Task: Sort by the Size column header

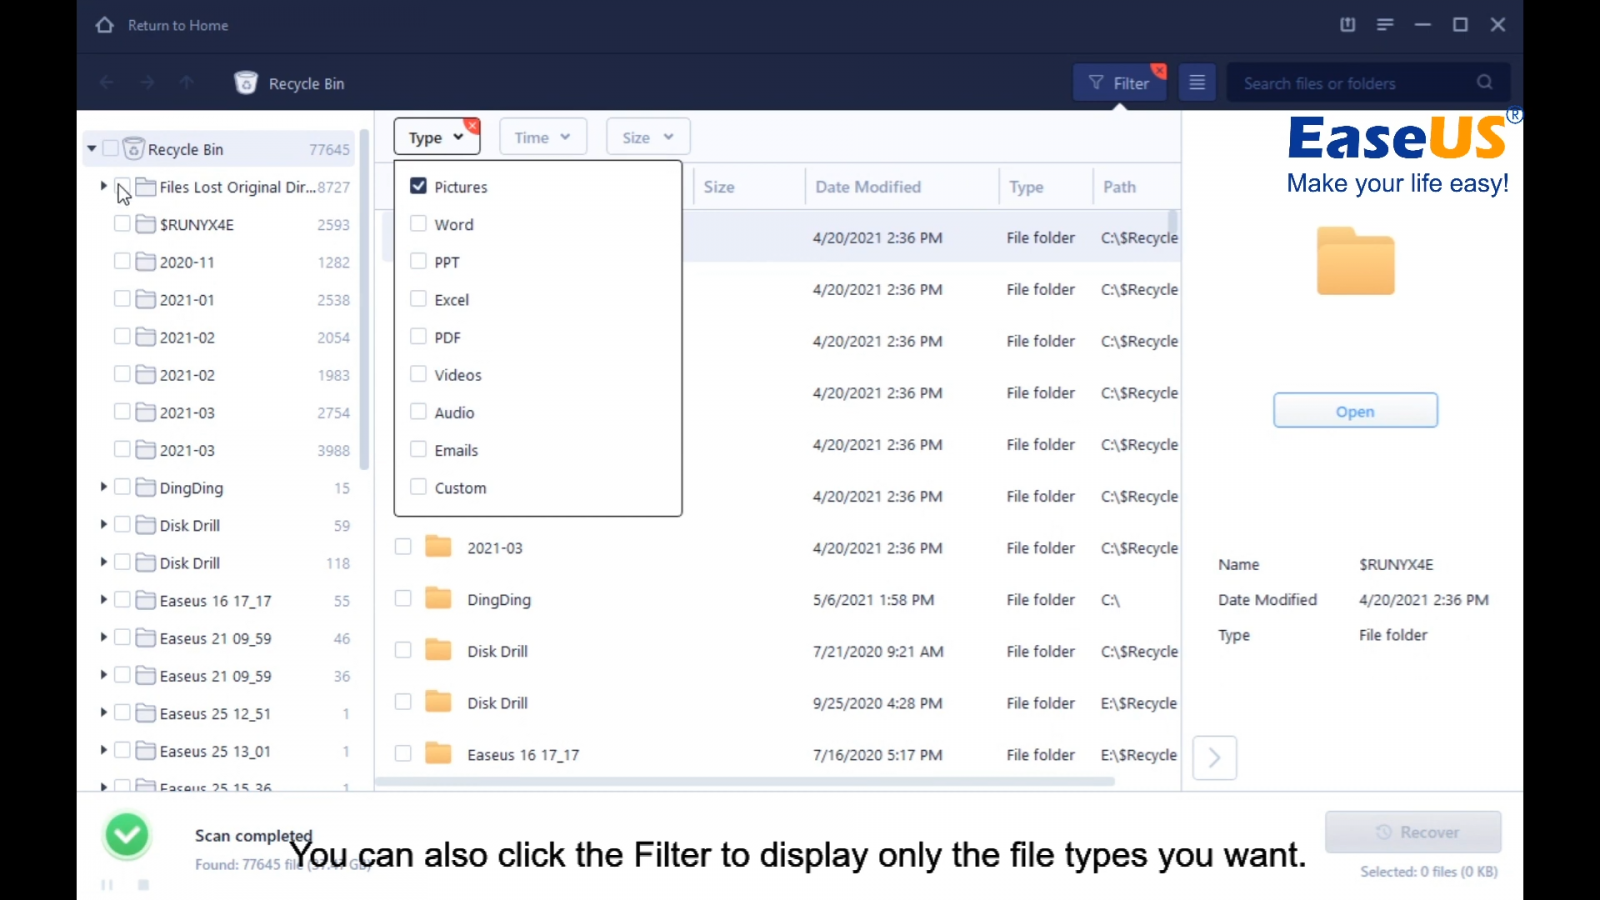Action: point(719,187)
